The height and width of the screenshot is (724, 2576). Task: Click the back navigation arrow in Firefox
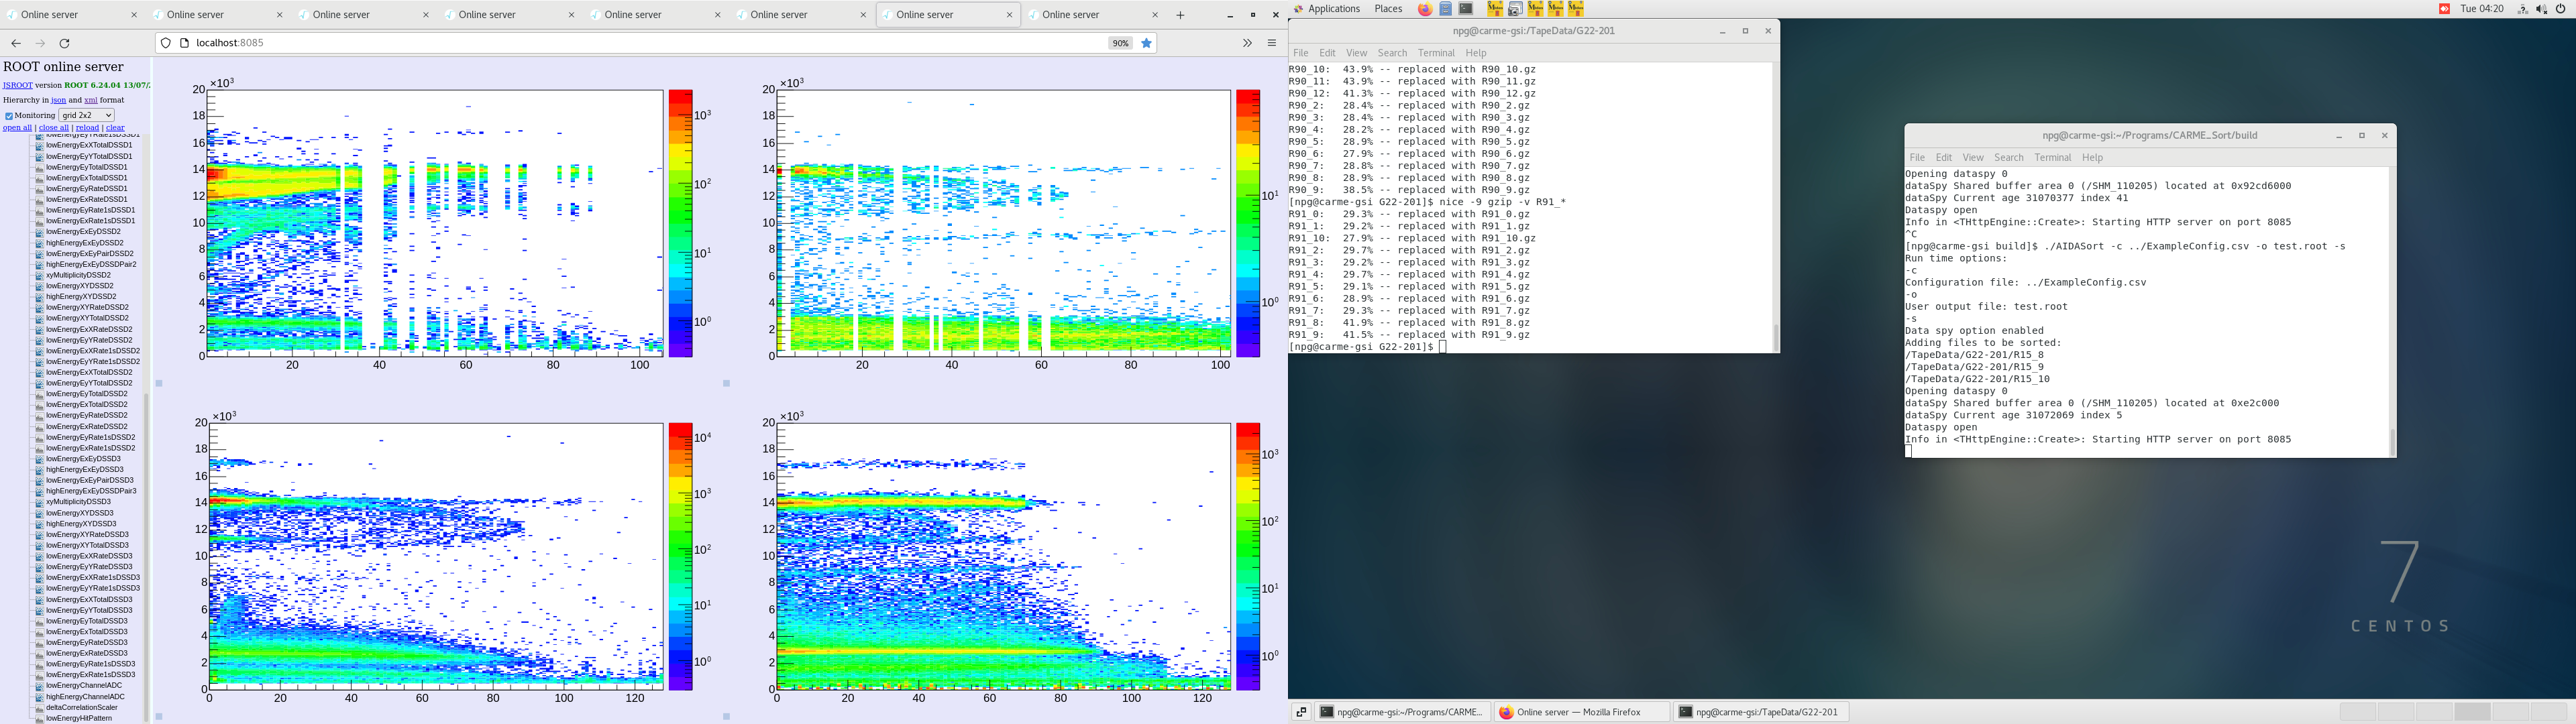coord(15,43)
